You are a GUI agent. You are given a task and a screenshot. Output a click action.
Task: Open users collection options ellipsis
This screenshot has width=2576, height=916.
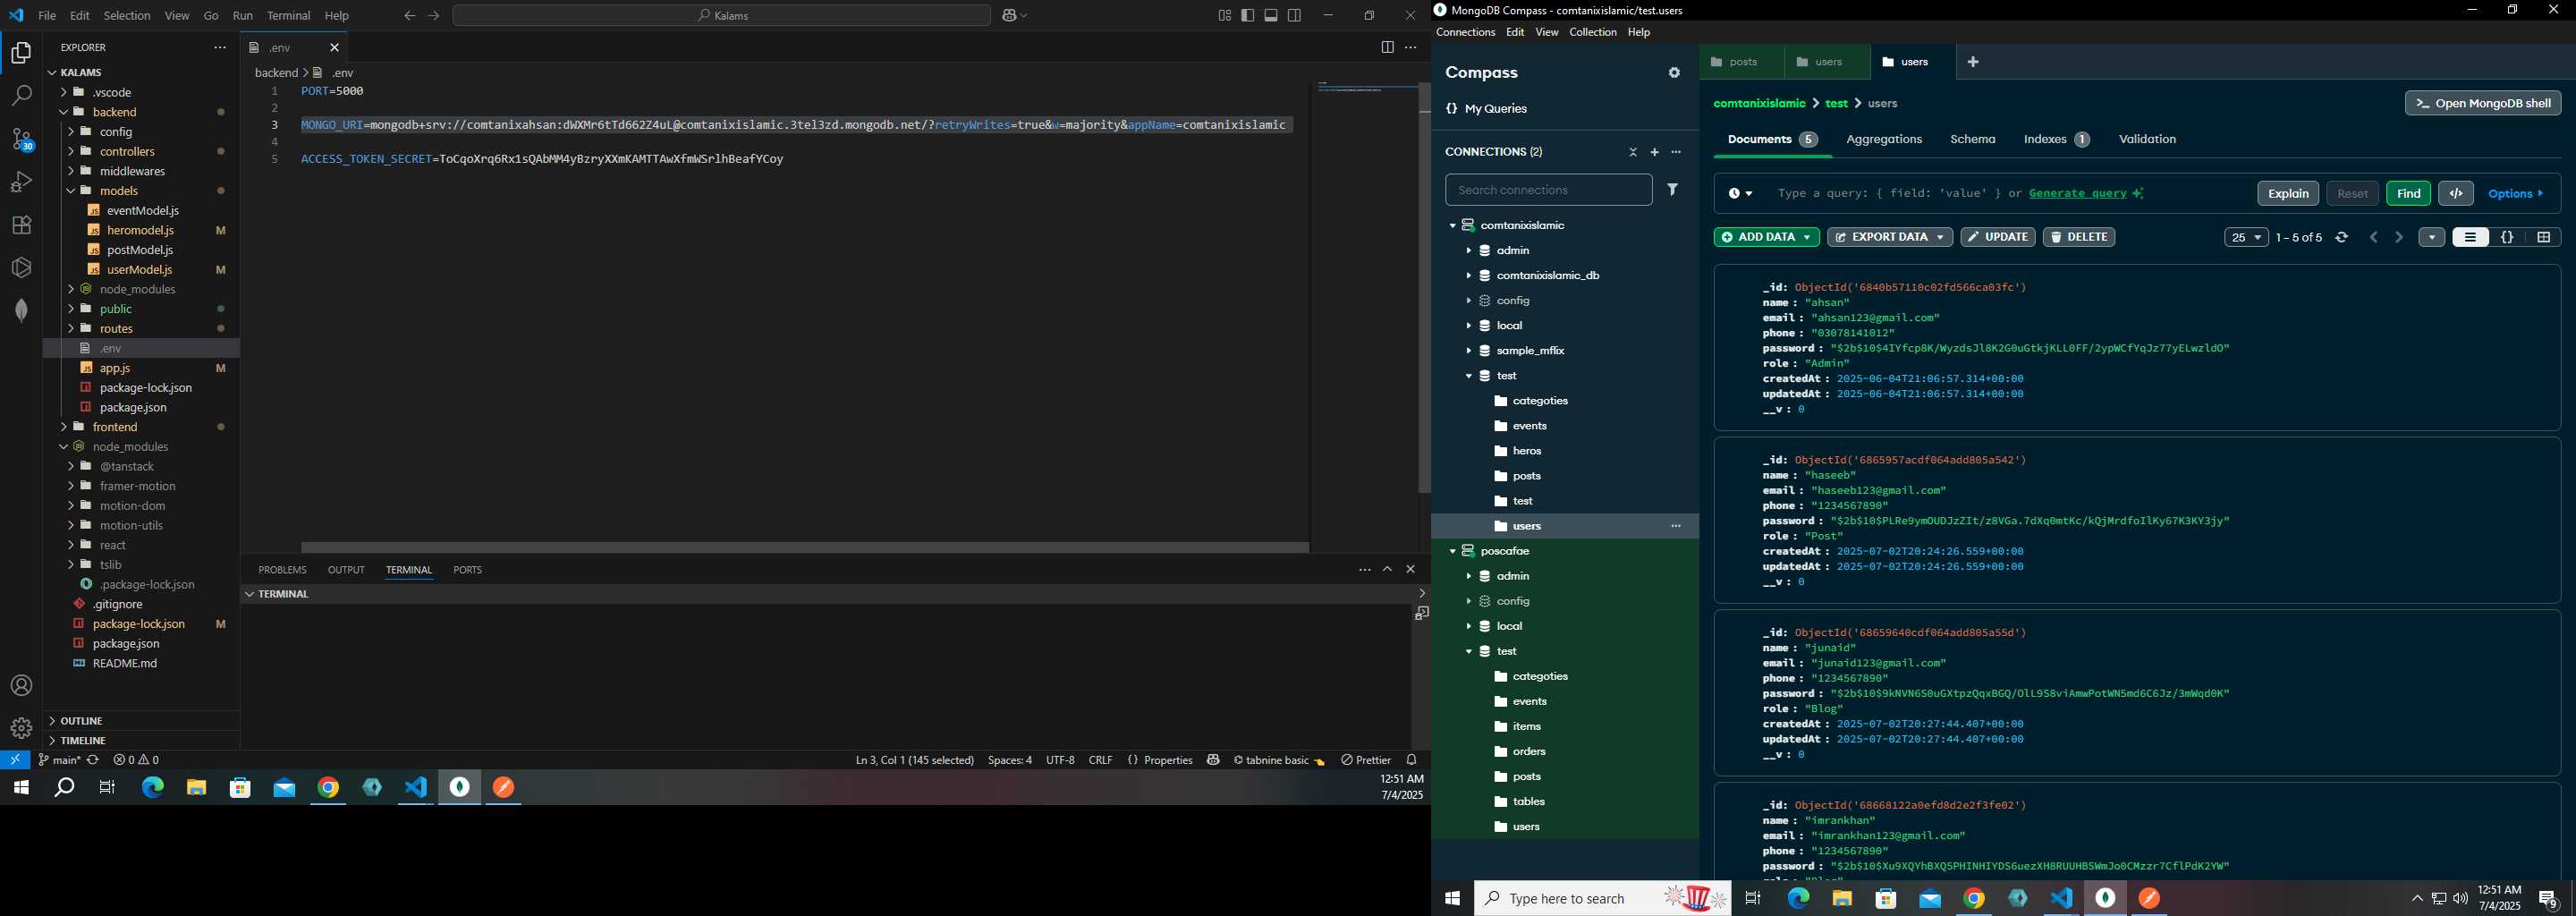point(1676,526)
